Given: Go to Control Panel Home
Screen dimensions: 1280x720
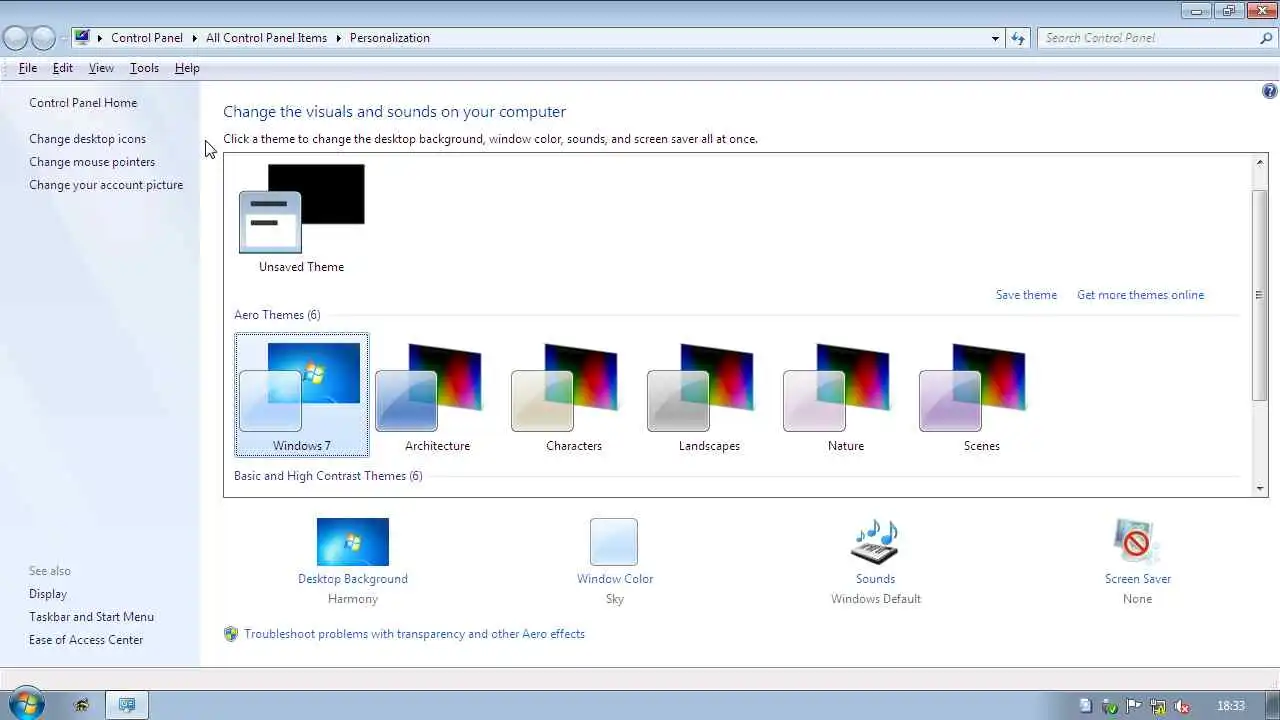Looking at the screenshot, I should pos(83,103).
